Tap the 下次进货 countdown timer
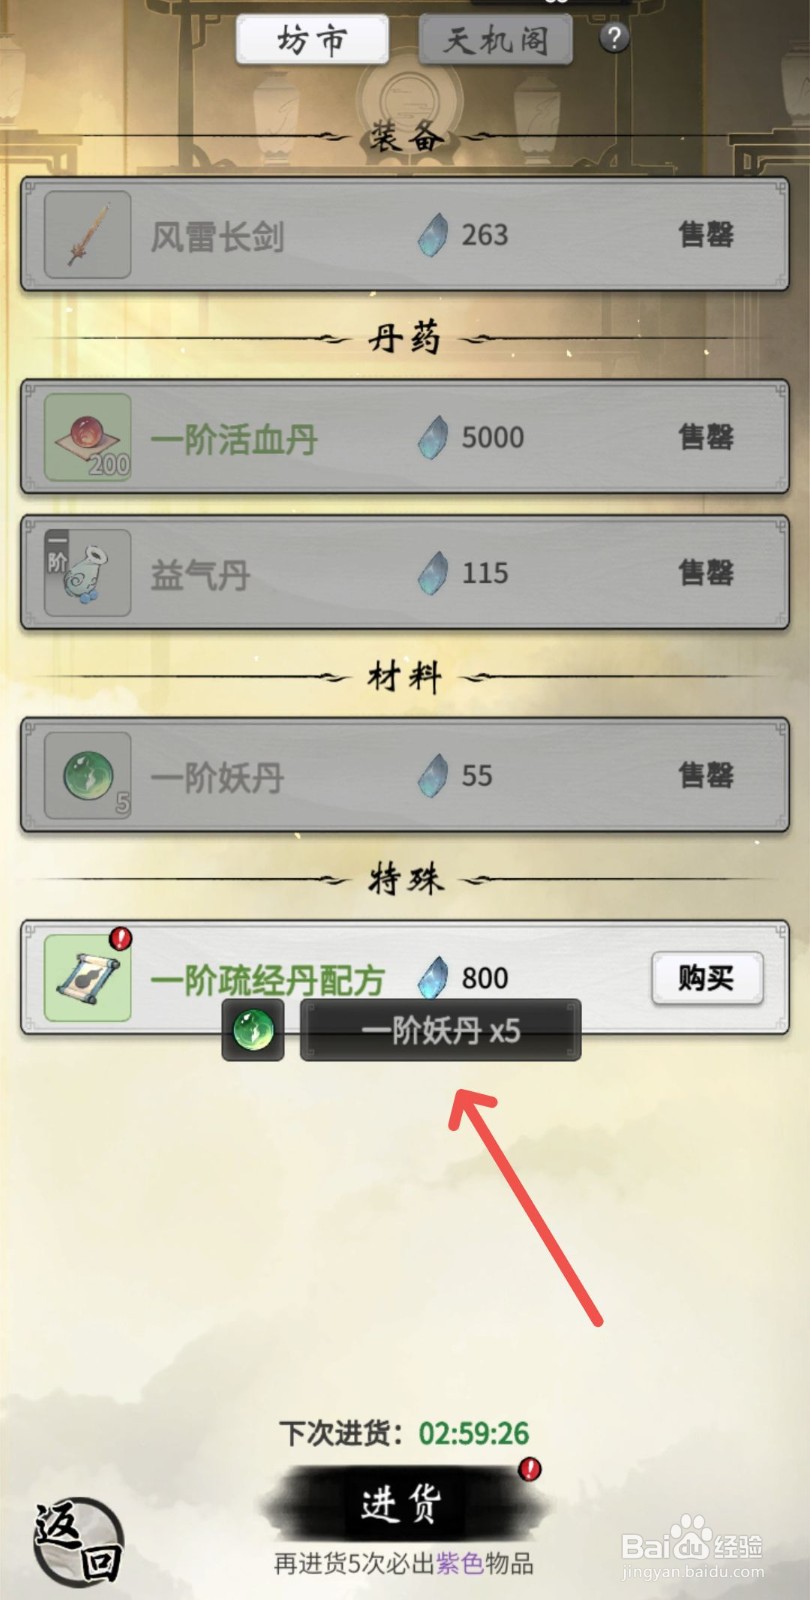The width and height of the screenshot is (810, 1600). click(473, 1433)
